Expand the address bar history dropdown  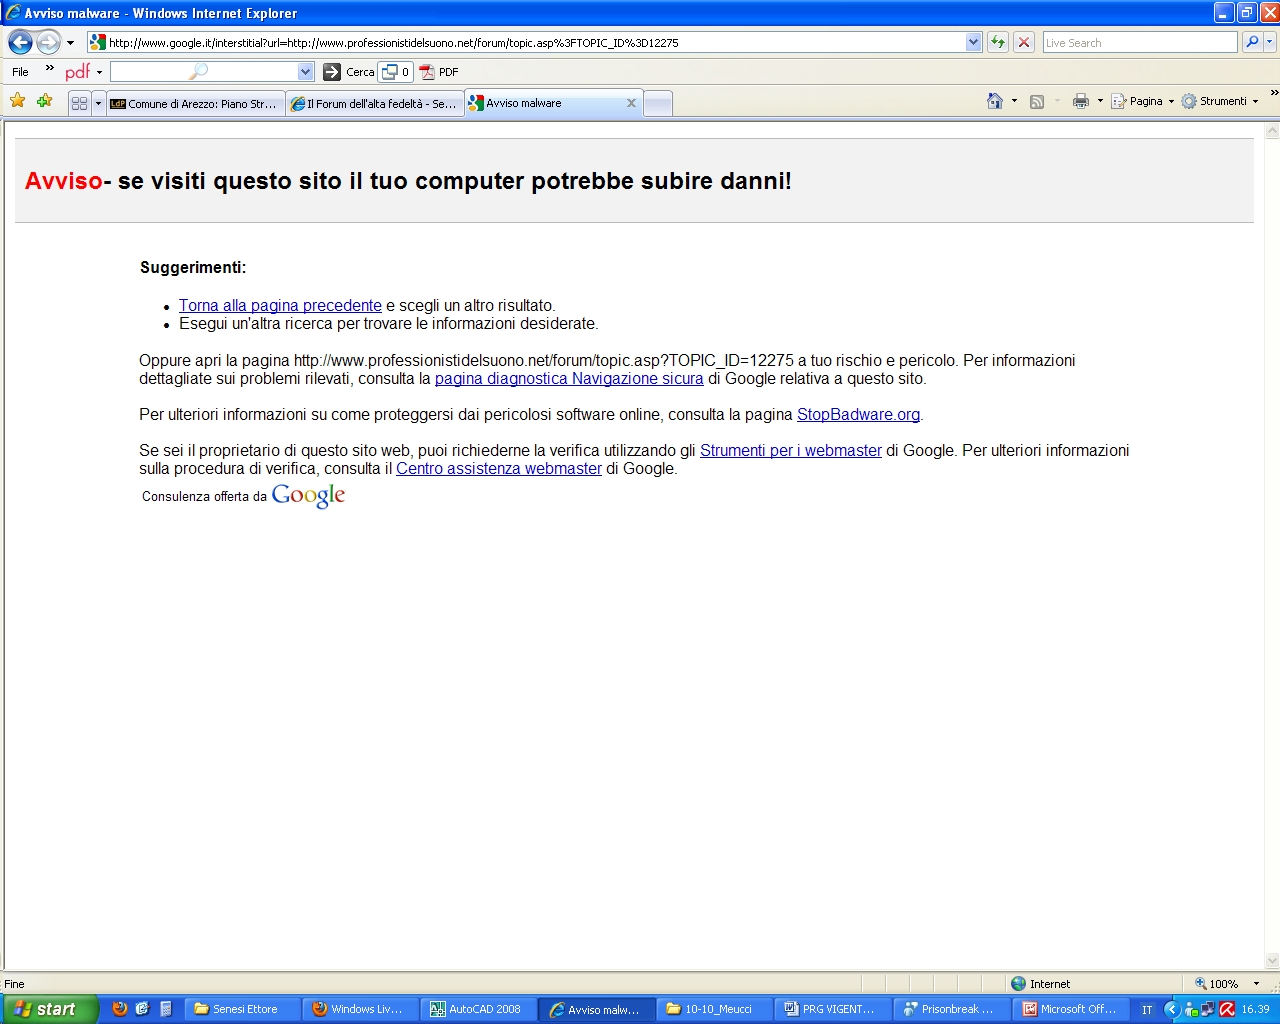[x=974, y=42]
